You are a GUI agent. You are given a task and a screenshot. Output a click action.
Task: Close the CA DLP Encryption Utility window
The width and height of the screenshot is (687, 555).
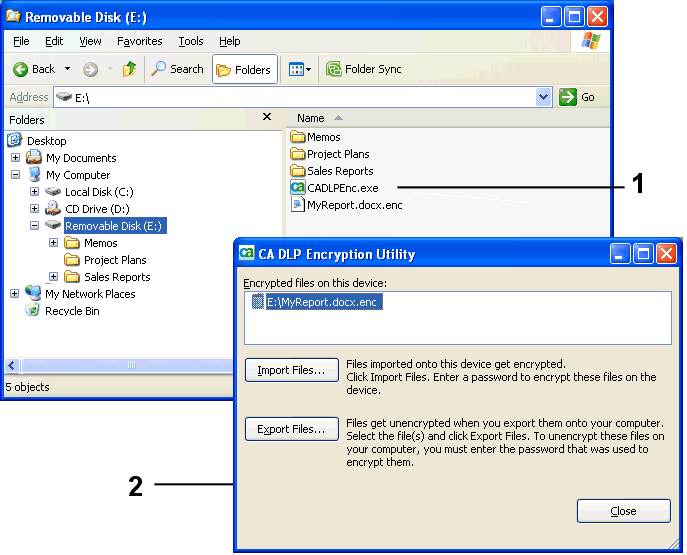pyautogui.click(x=666, y=254)
